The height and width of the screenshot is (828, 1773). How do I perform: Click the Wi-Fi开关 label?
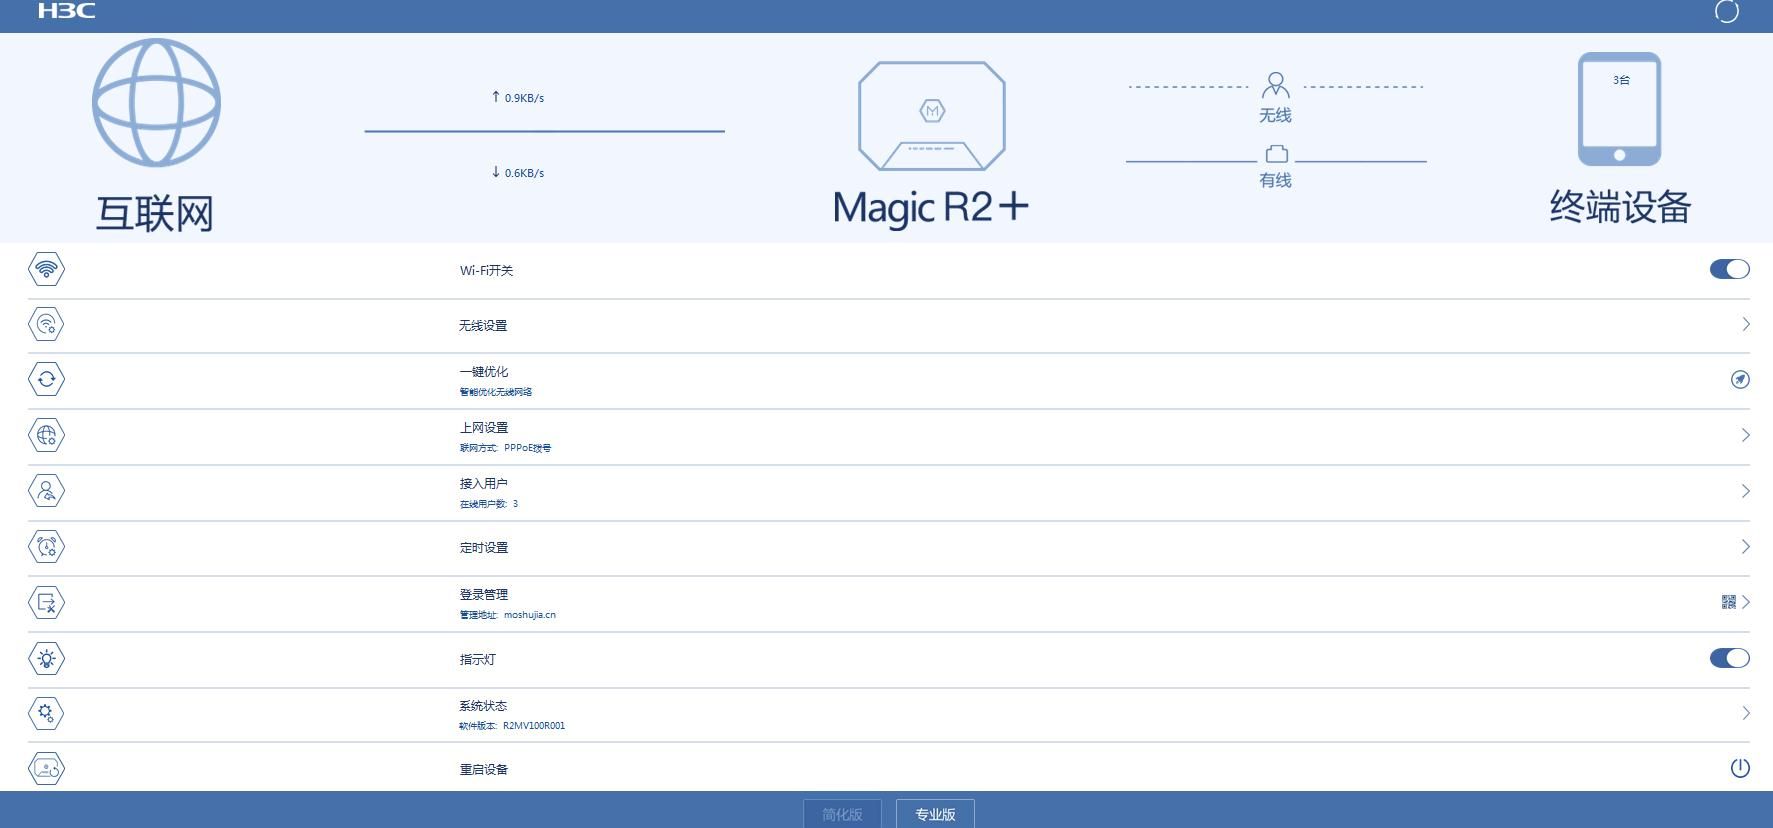486,271
